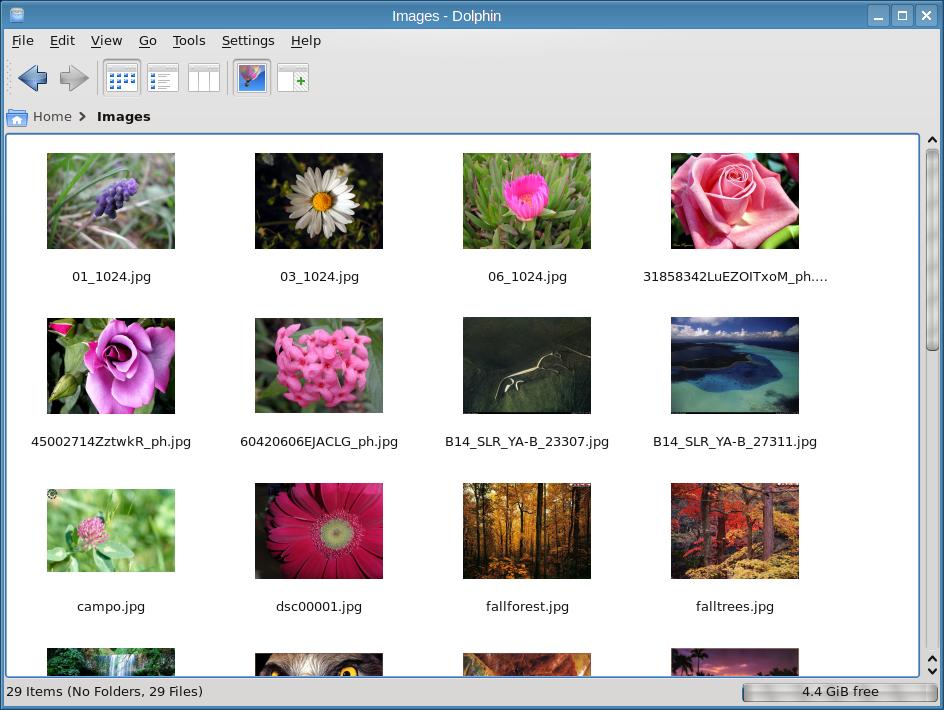Click the 01_1024.jpg file name

pyautogui.click(x=111, y=276)
